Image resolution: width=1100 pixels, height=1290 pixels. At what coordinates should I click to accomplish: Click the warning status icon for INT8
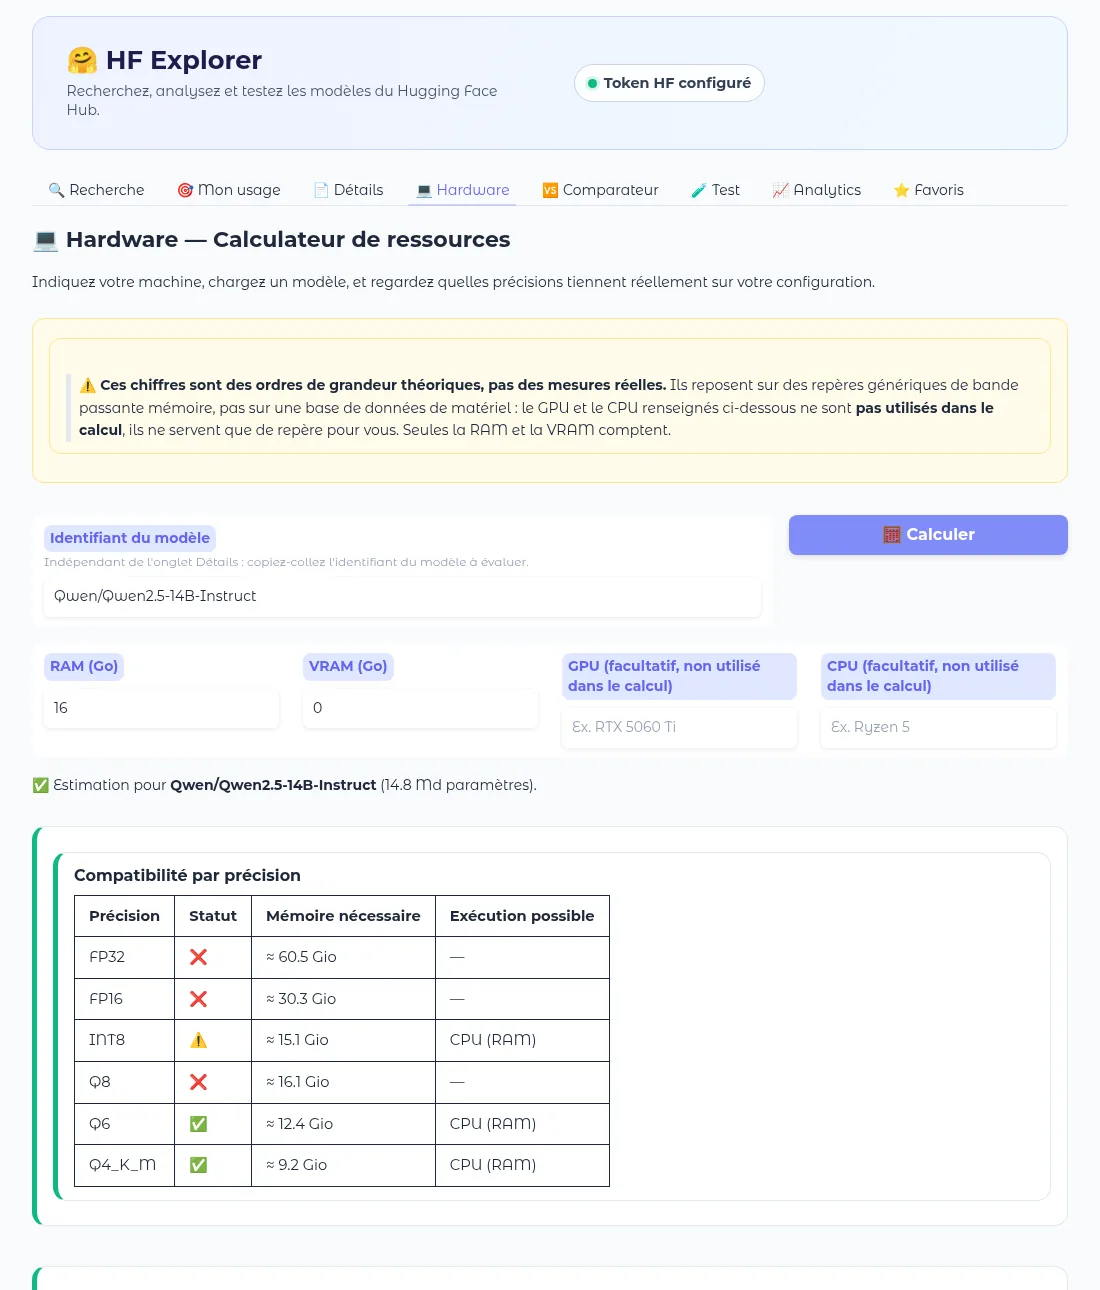point(198,1040)
